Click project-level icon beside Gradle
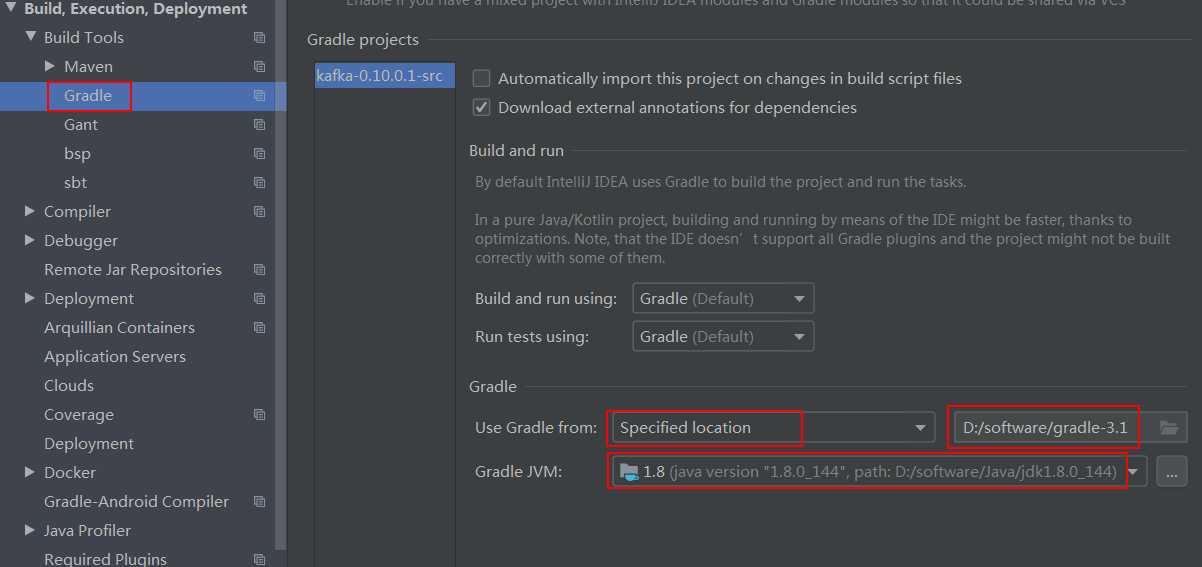The width and height of the screenshot is (1202, 567). coord(259,96)
